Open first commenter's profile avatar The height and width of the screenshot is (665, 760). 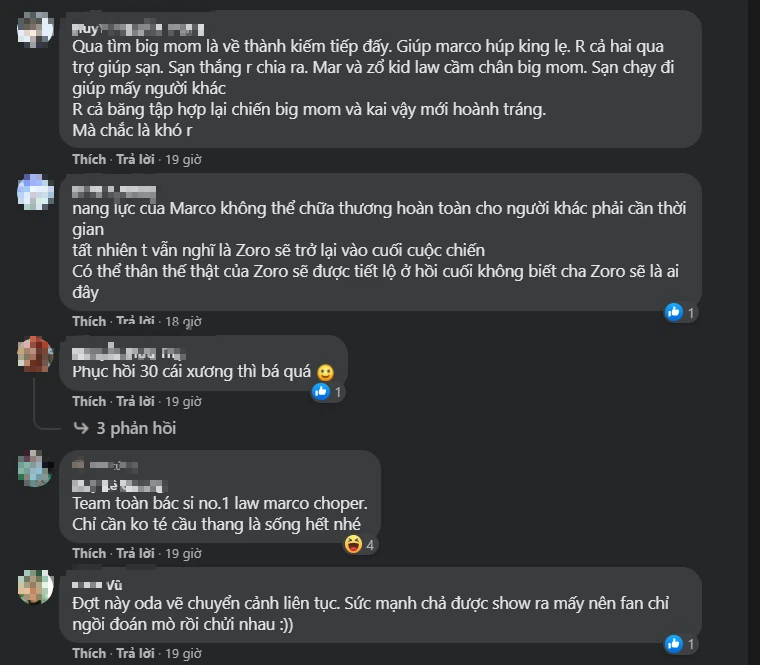tap(35, 29)
